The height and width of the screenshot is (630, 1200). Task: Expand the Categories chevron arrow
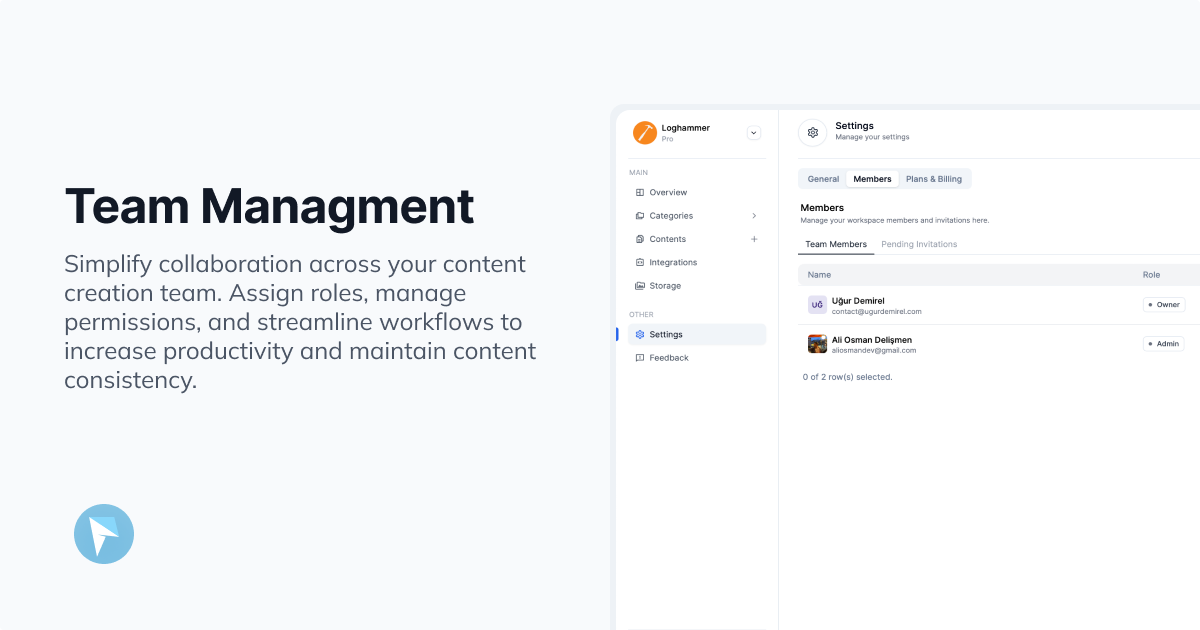tap(754, 216)
